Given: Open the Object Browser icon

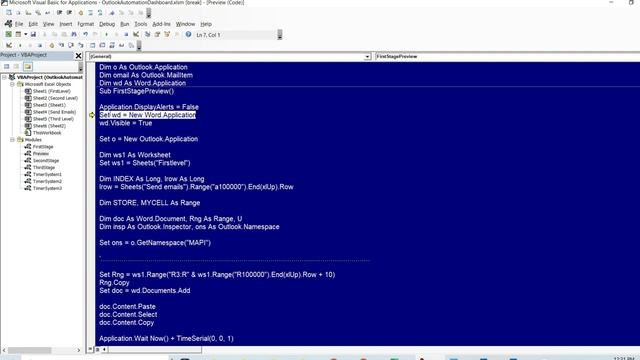Looking at the screenshot, I should (x=167, y=35).
